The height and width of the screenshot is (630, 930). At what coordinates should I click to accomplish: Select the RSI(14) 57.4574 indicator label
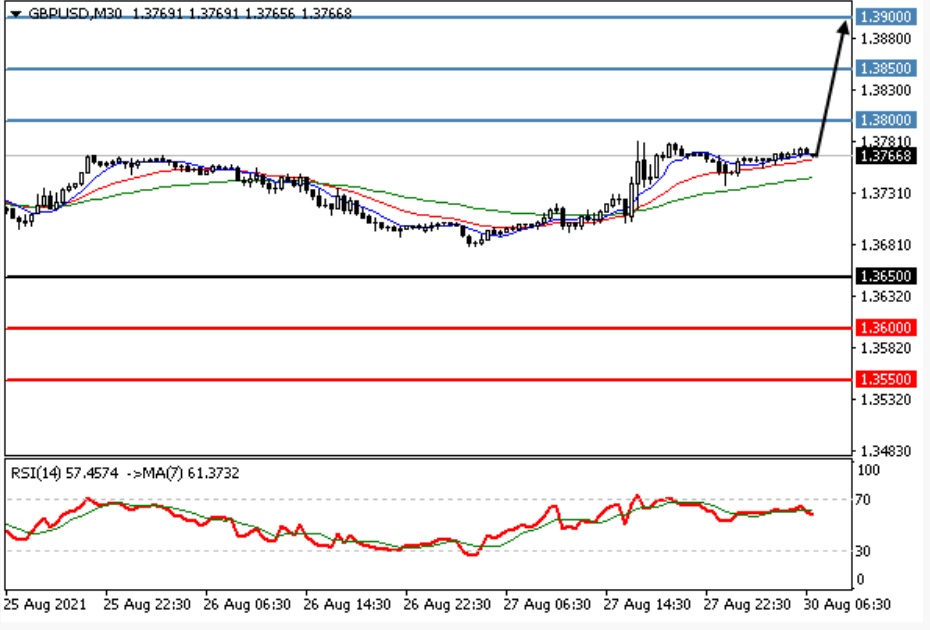point(64,473)
